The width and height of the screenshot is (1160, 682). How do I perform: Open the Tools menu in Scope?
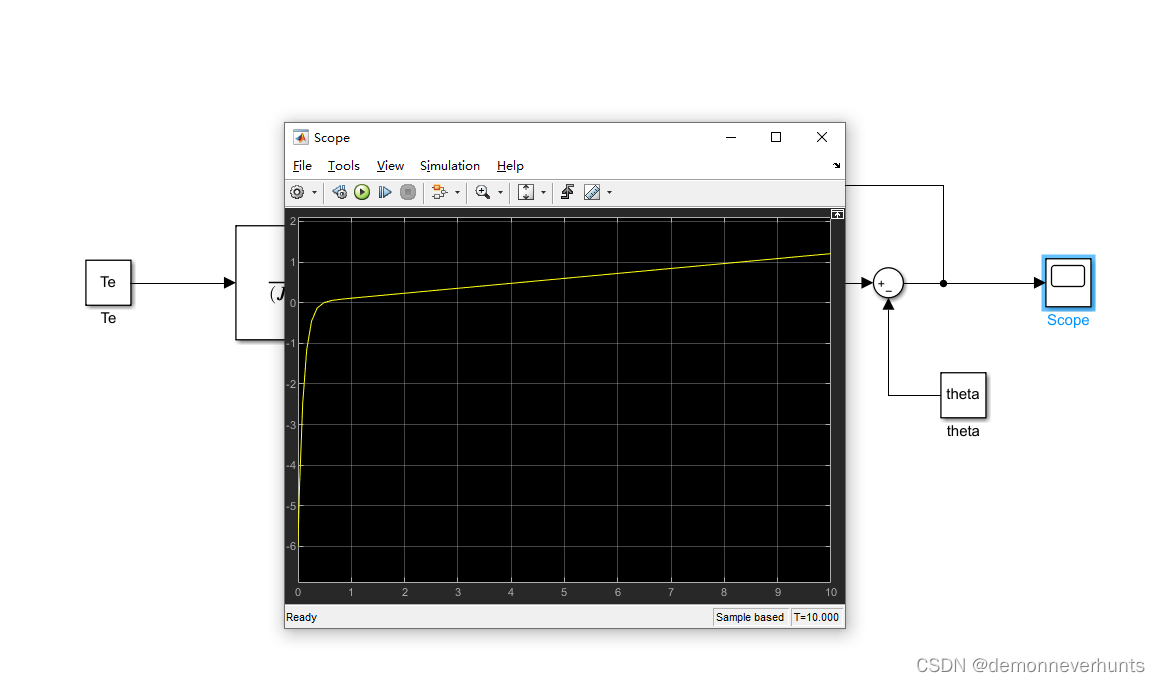(344, 166)
